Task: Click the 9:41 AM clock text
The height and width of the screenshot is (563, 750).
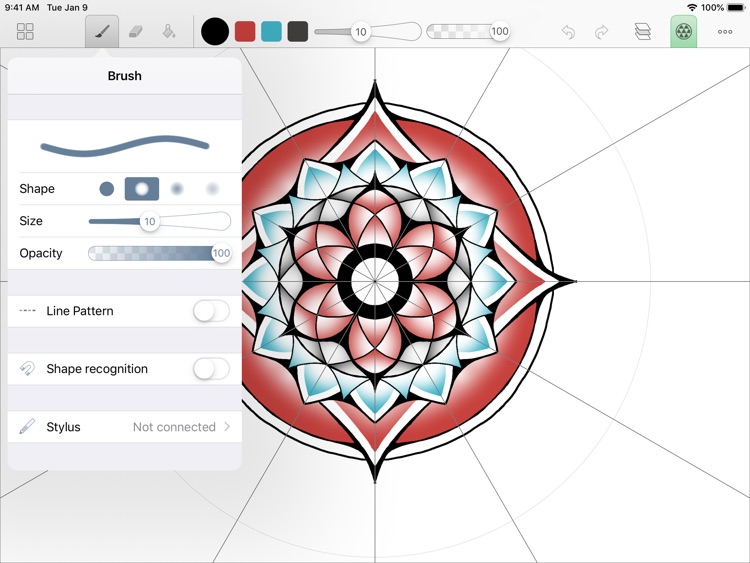Action: 22,8
